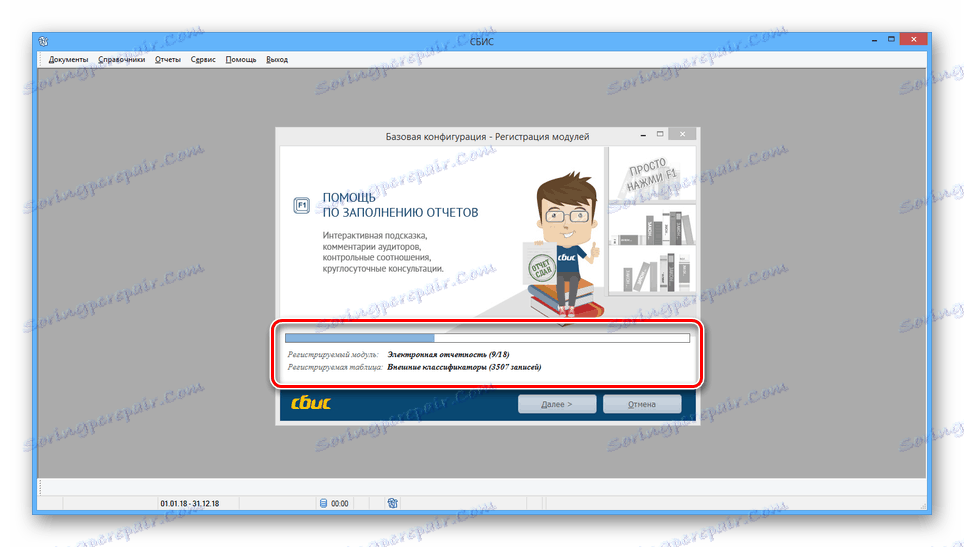Click the yellow сбис logo in dialog
The height and width of the screenshot is (547, 964).
click(x=311, y=403)
